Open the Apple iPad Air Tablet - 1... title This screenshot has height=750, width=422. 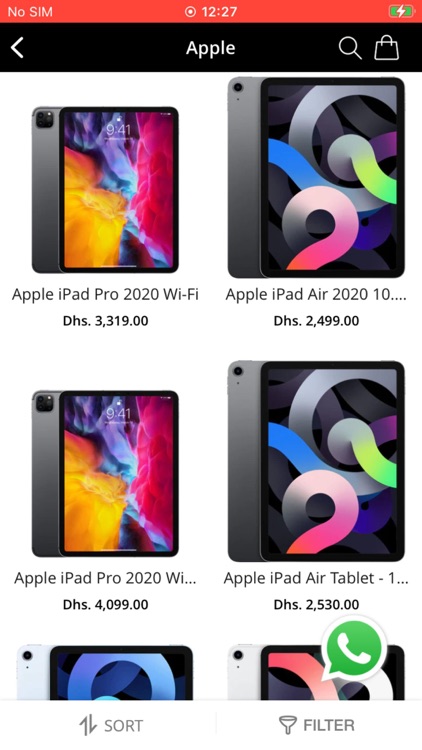coord(316,578)
